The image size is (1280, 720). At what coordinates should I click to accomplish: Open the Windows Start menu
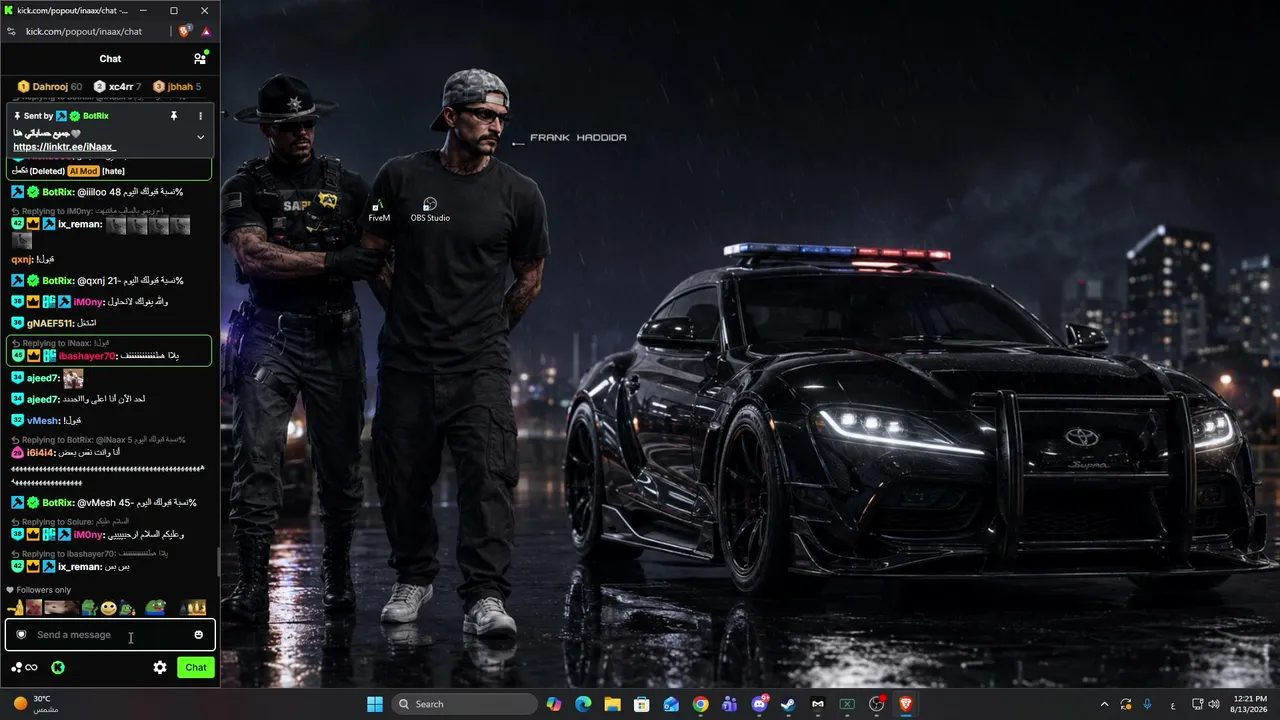pyautogui.click(x=375, y=704)
